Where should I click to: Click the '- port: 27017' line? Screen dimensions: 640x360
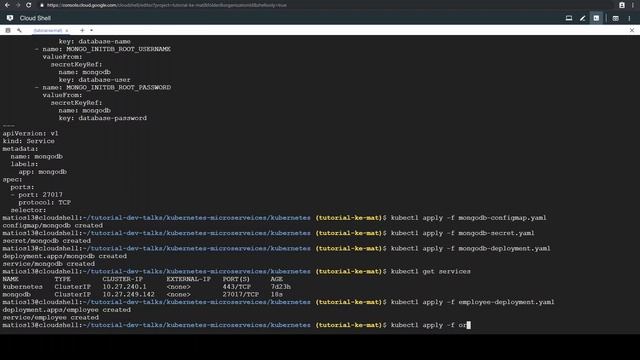click(37, 195)
